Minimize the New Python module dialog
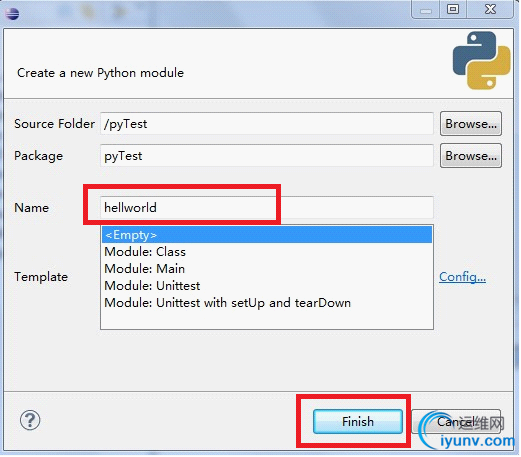 tap(426, 10)
